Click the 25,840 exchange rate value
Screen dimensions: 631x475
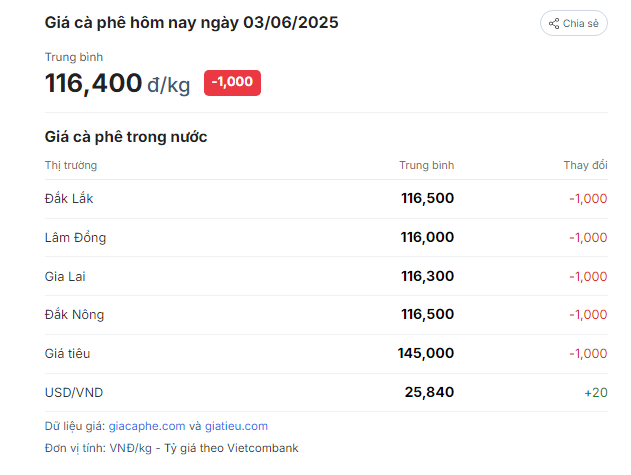pos(429,392)
